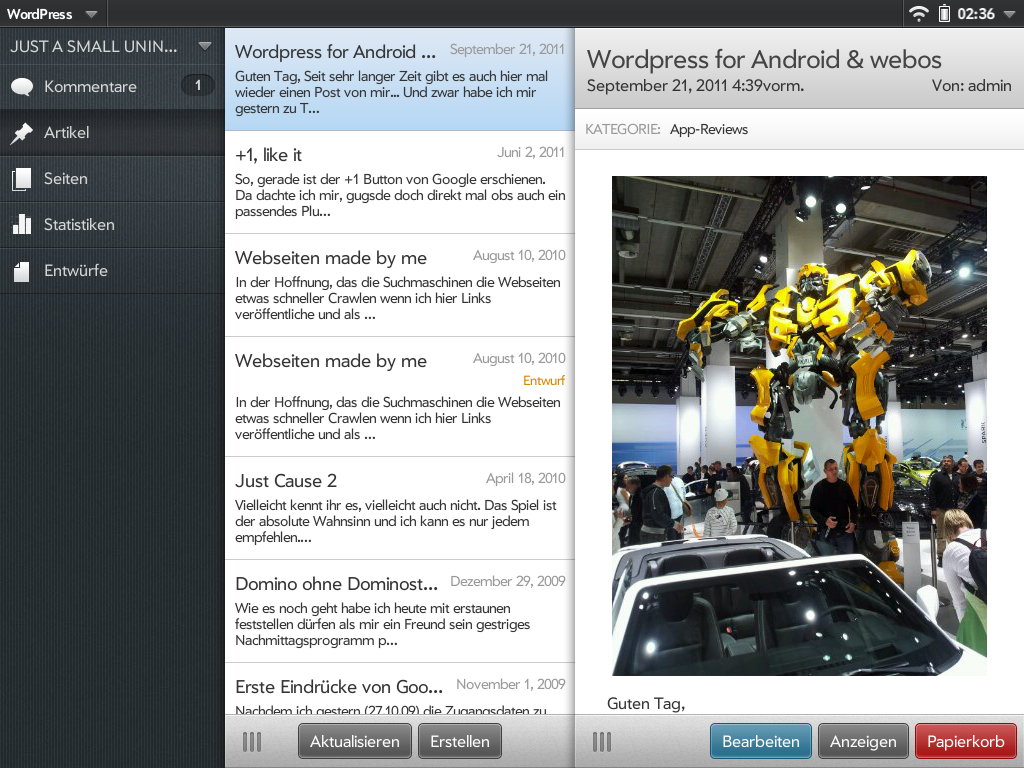Image resolution: width=1024 pixels, height=768 pixels.
Task: Click the KATEGORIE: label
Action: [x=622, y=129]
